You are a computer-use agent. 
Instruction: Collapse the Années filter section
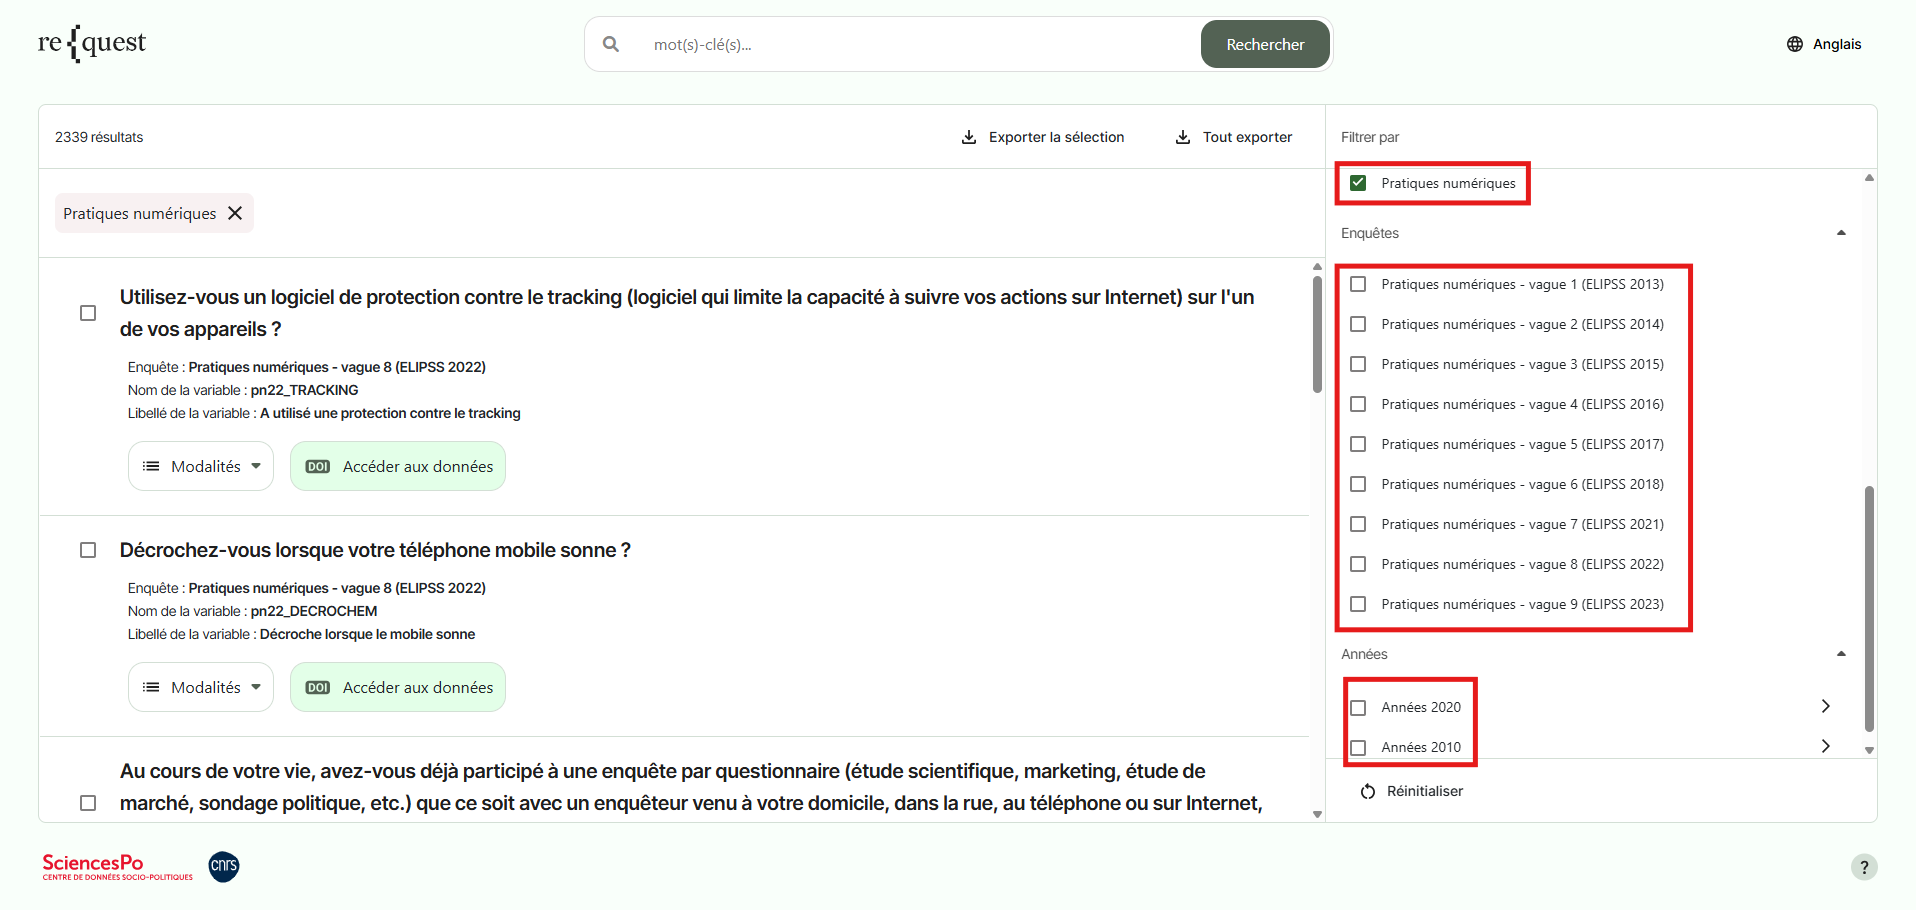(x=1841, y=654)
